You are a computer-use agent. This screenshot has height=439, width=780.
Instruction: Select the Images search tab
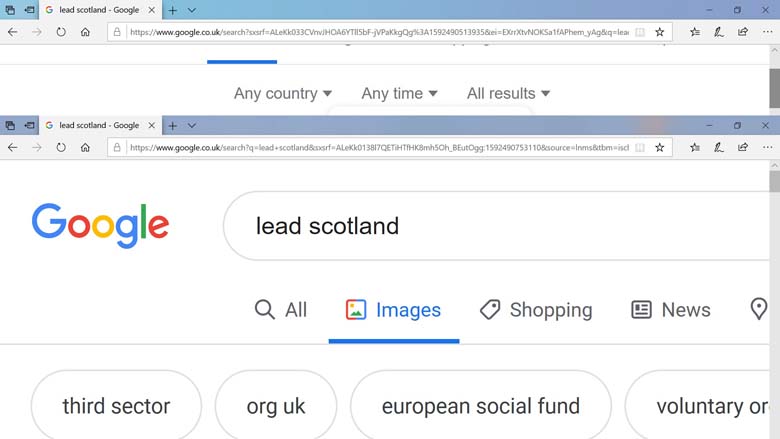click(393, 310)
